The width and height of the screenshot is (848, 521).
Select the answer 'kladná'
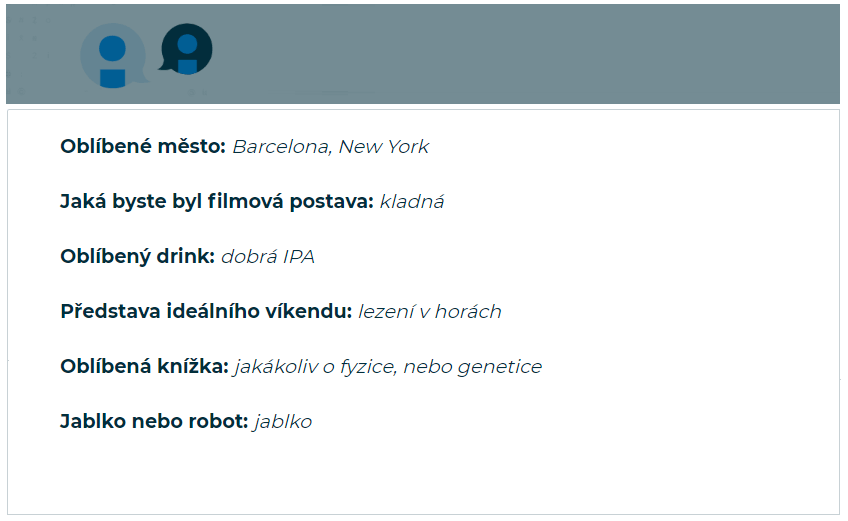[x=412, y=202]
